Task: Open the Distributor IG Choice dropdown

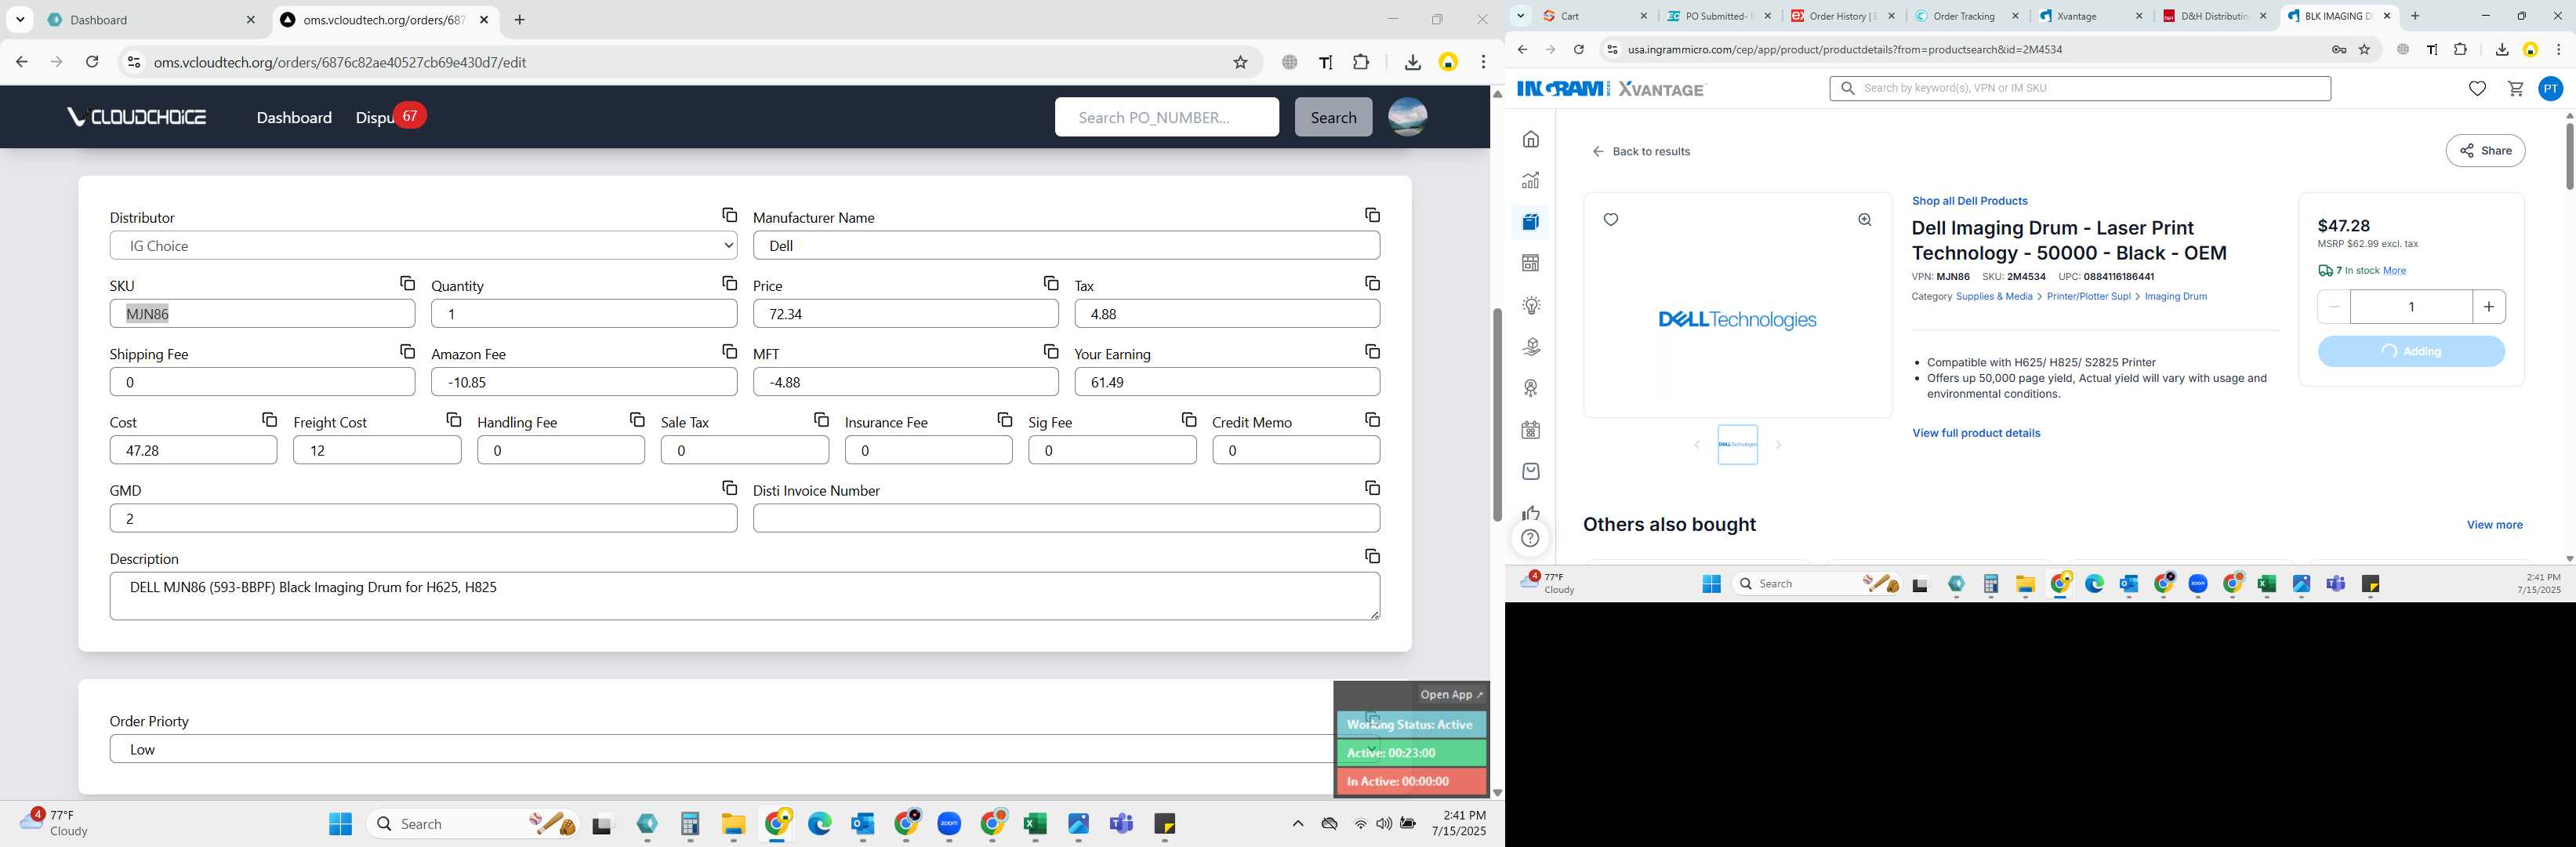Action: pos(423,245)
